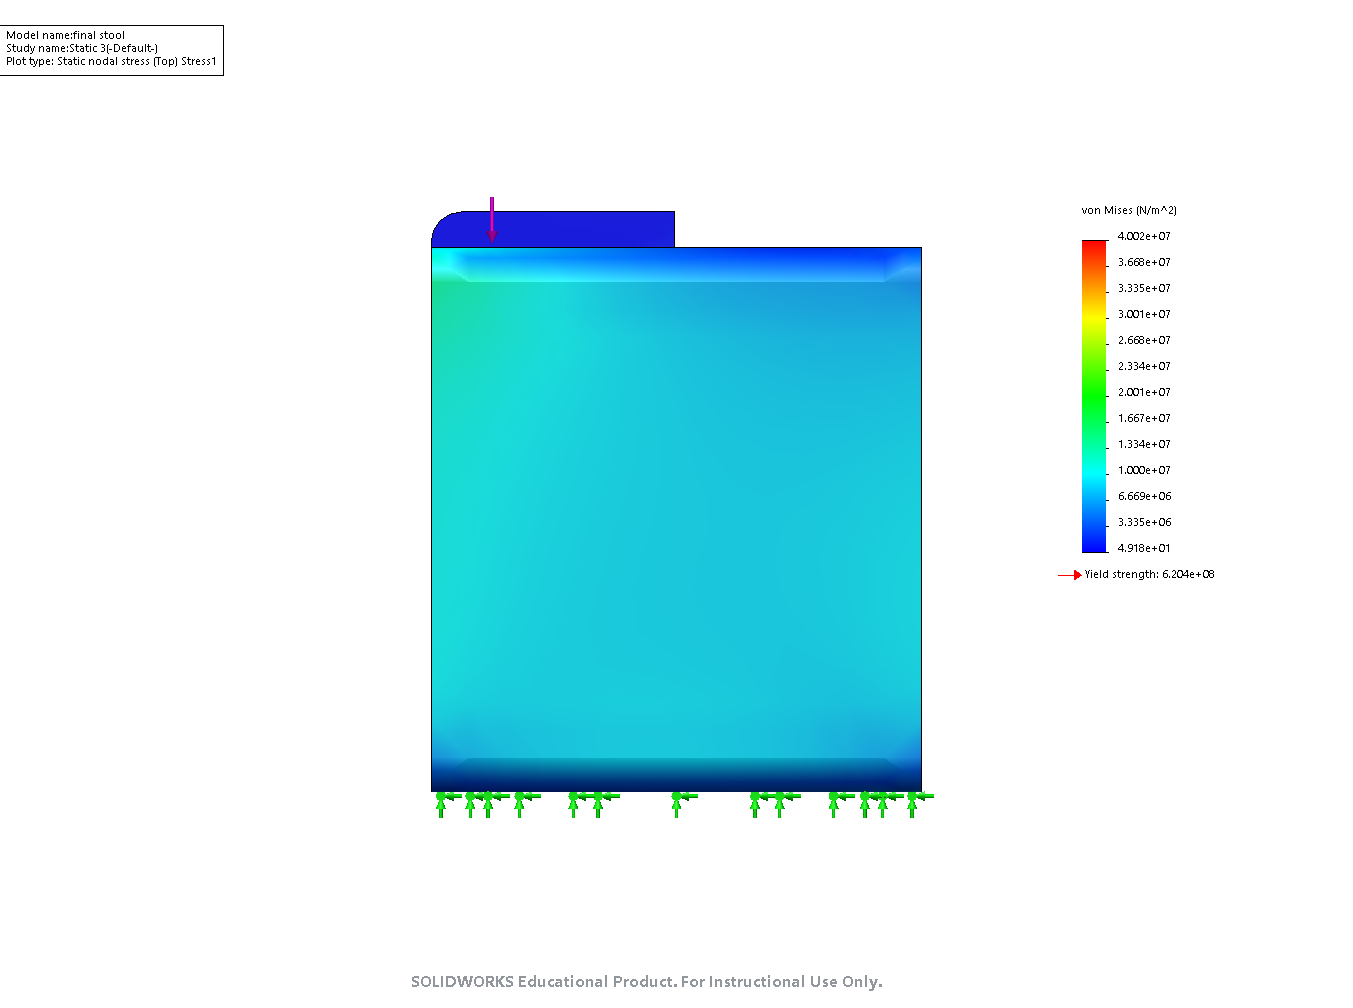
Task: Click the 'Study name:Static 3(-Default-)' text
Action: click(x=82, y=48)
